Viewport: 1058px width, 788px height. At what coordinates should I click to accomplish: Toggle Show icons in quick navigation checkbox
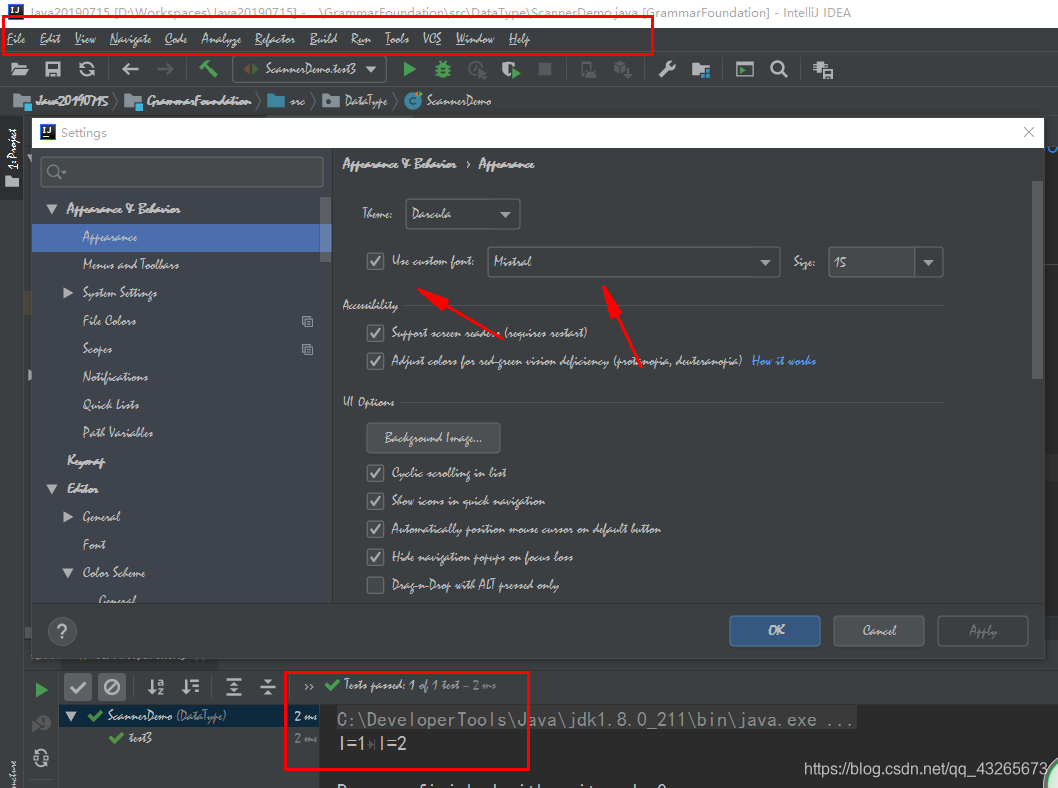pos(375,501)
